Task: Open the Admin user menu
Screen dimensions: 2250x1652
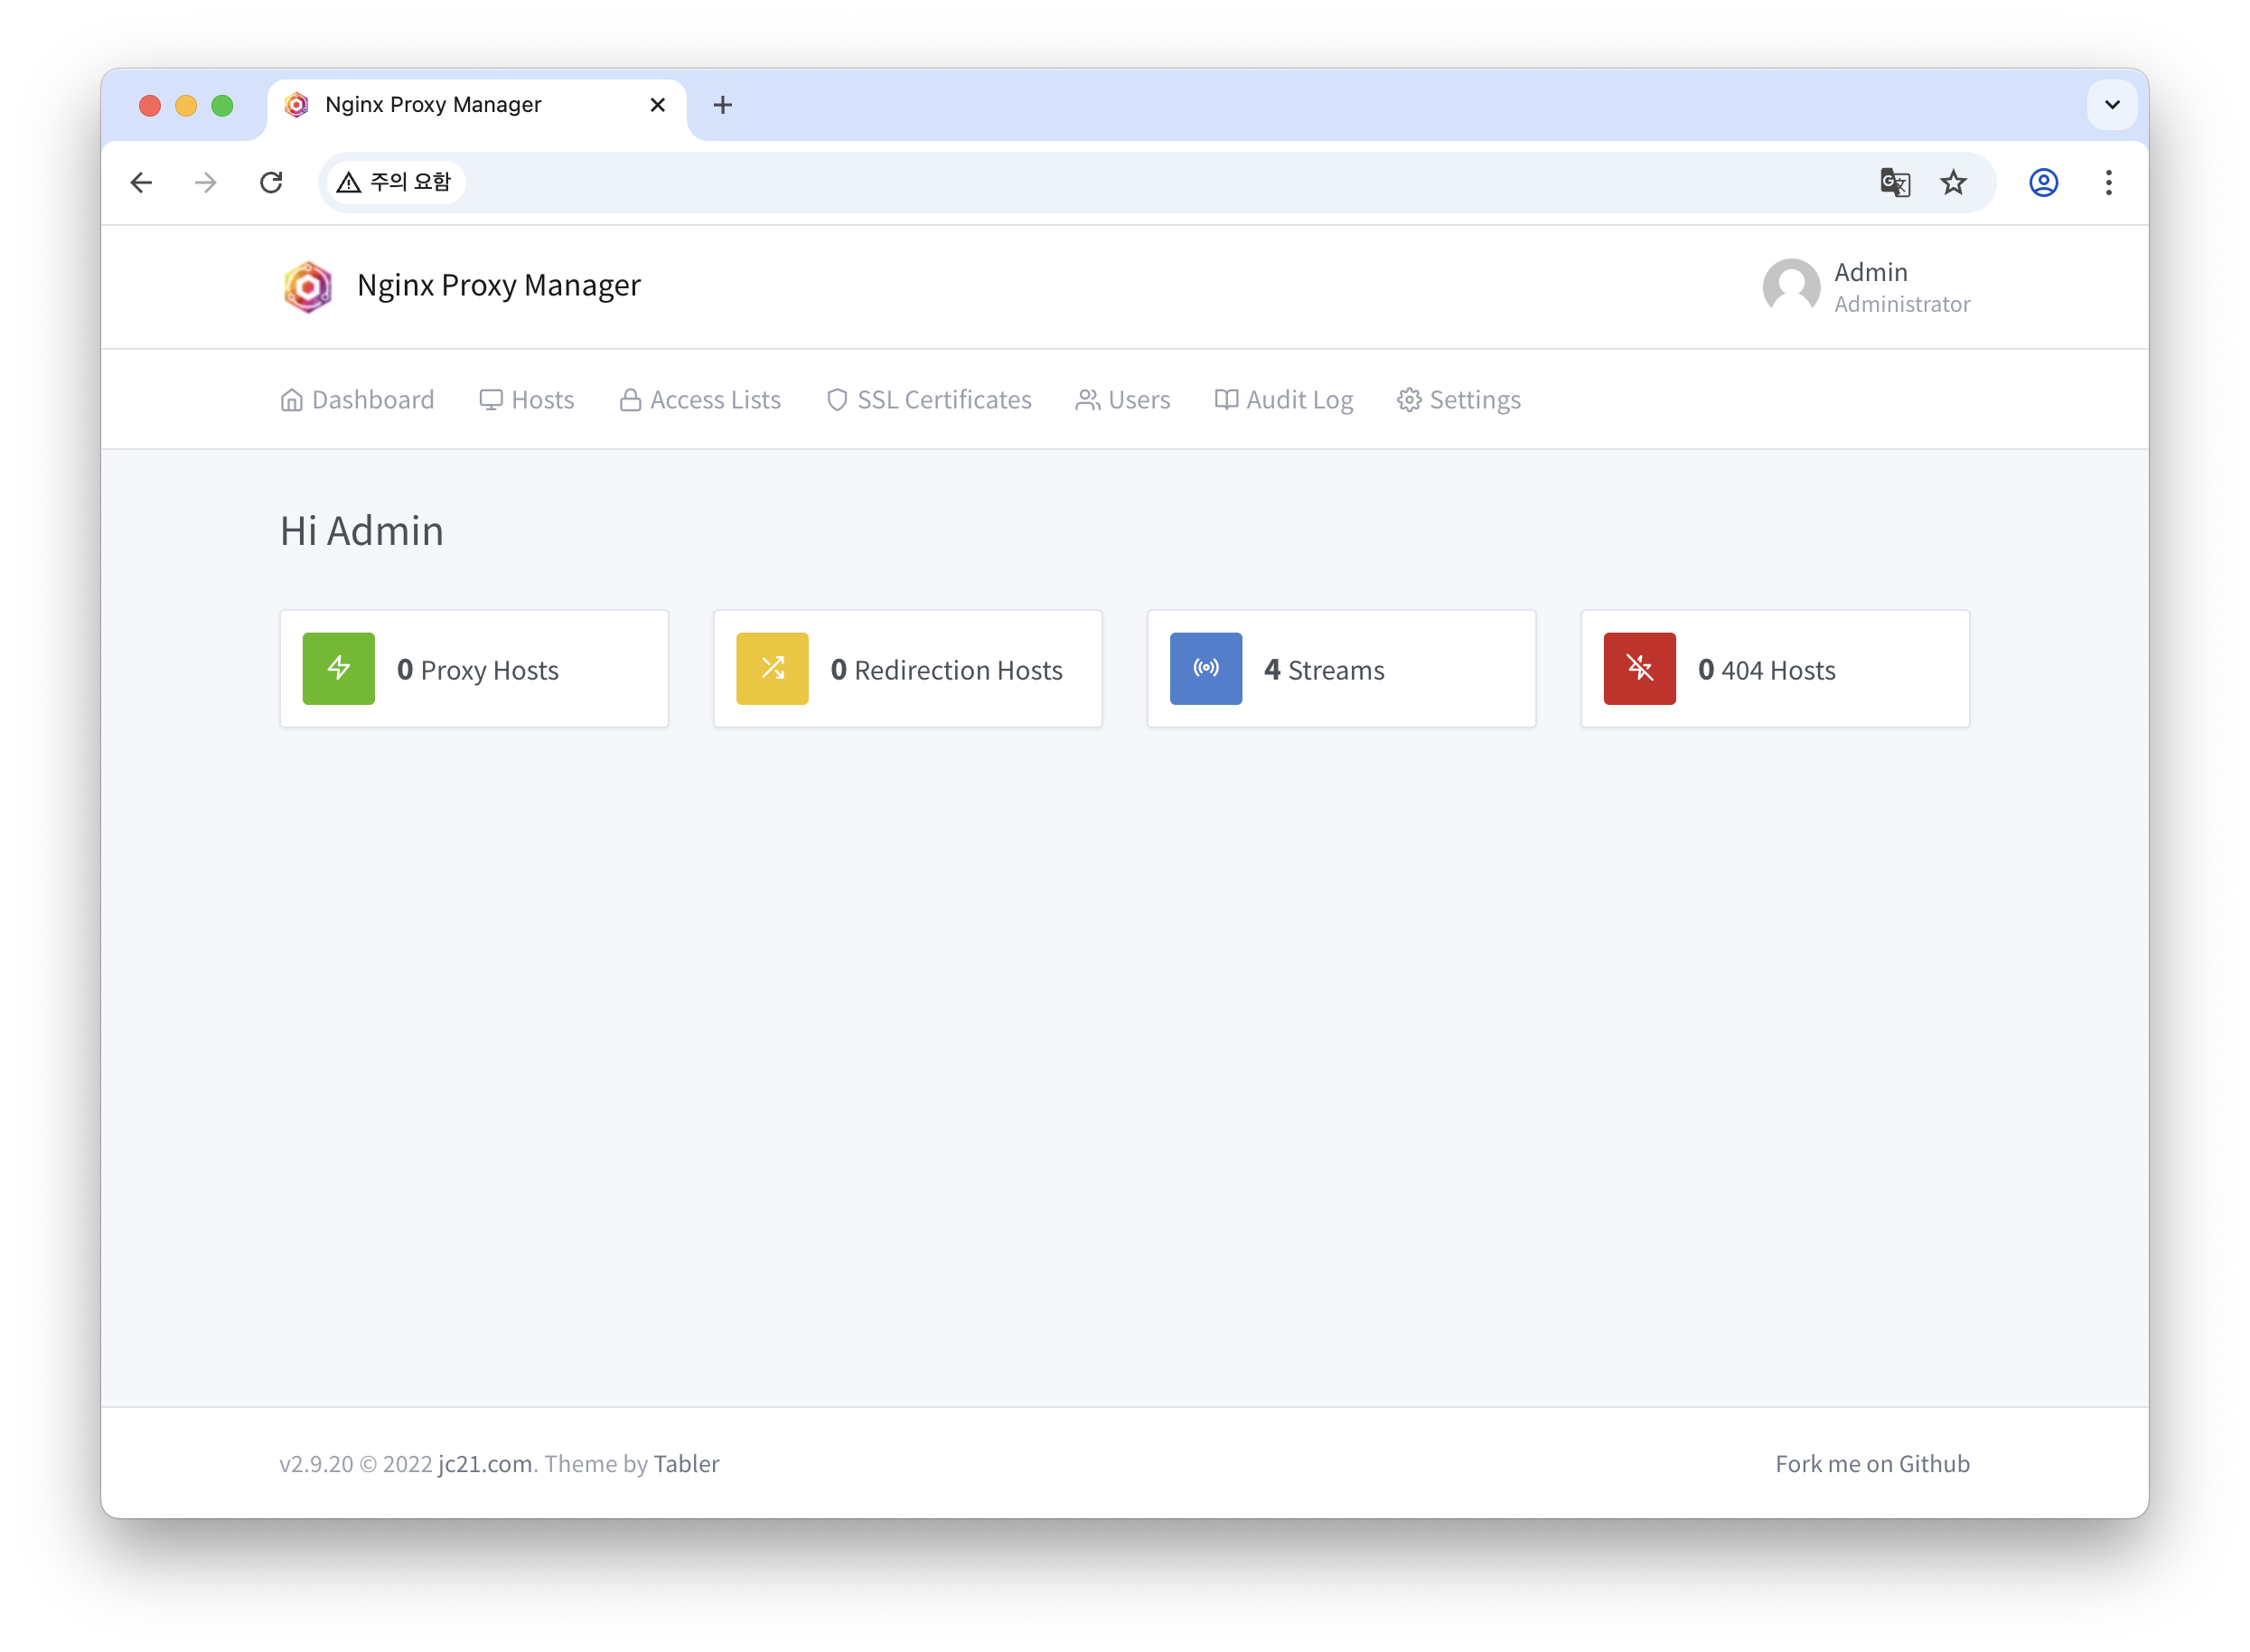Action: coord(1866,287)
